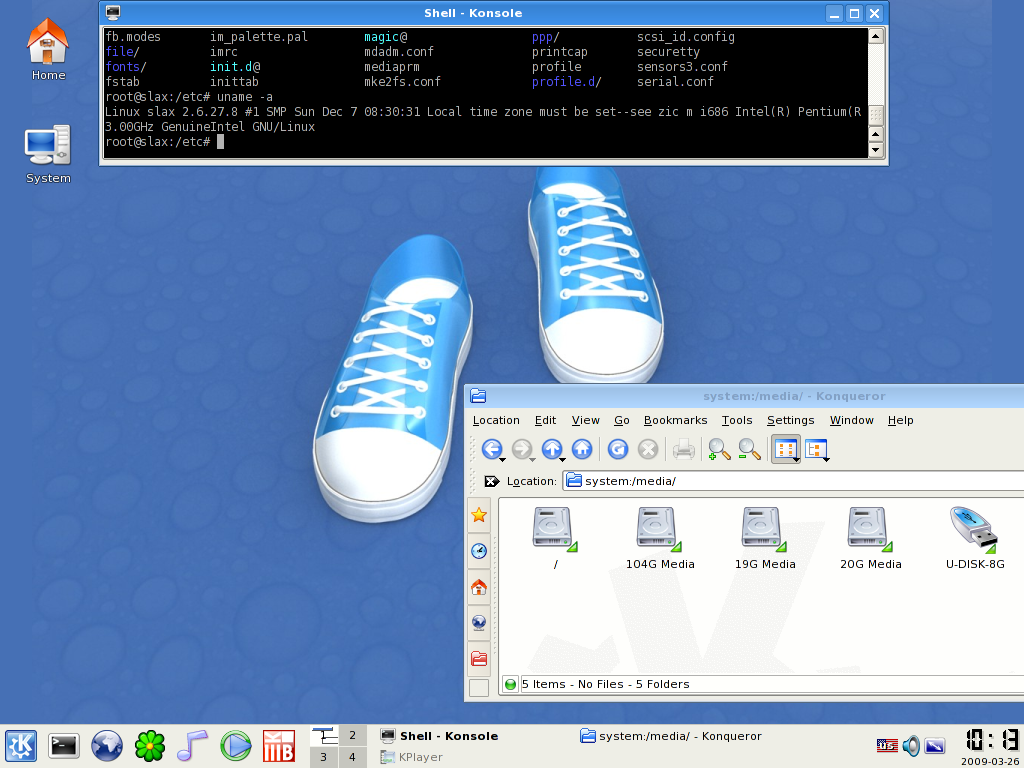Screen dimensions: 1024x768
Task: Click Konqueror's Print icon
Action: click(684, 449)
